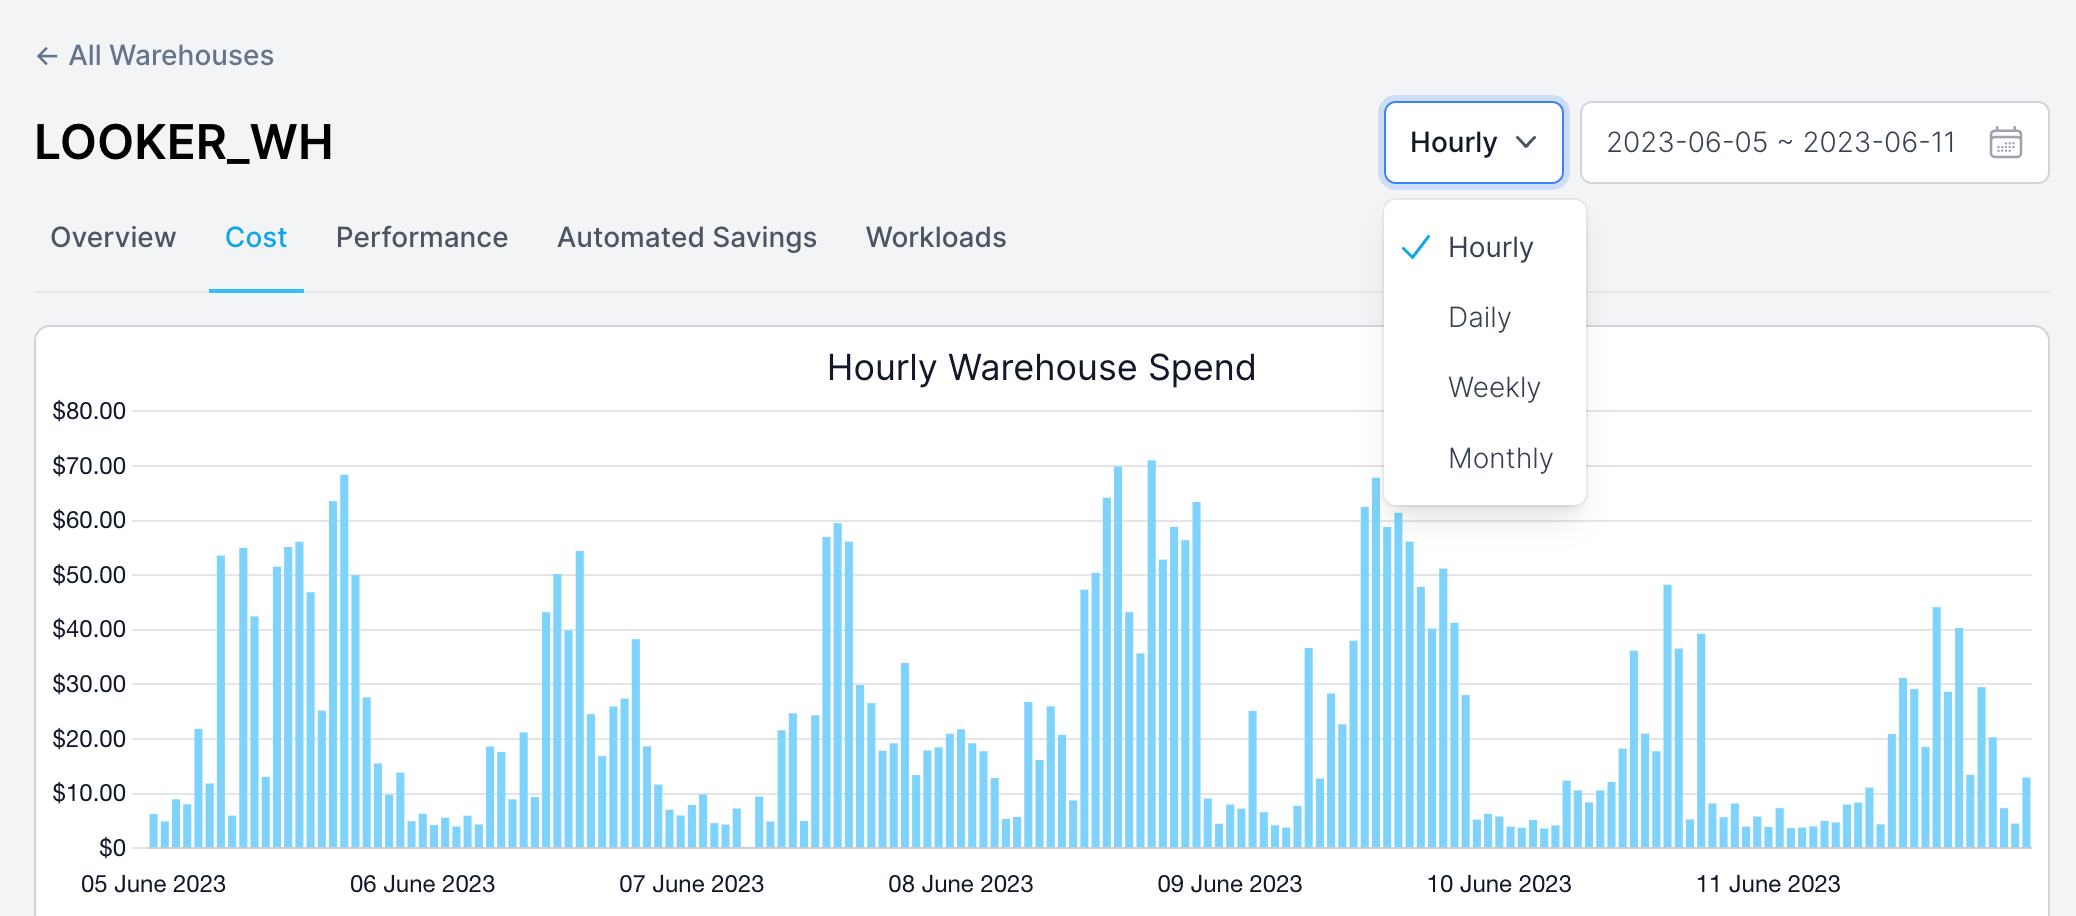
Task: Click the calendar icon in date range
Action: pos(2005,142)
